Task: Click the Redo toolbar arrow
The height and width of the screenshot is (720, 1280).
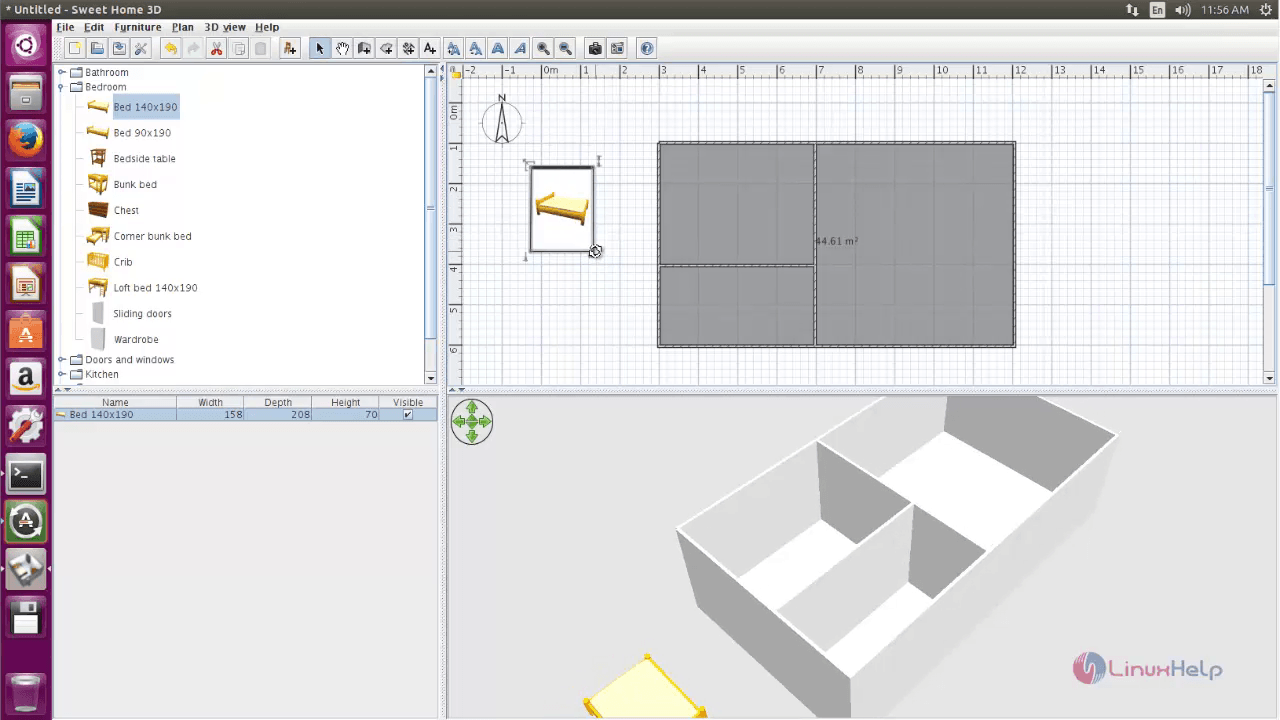Action: pyautogui.click(x=193, y=48)
